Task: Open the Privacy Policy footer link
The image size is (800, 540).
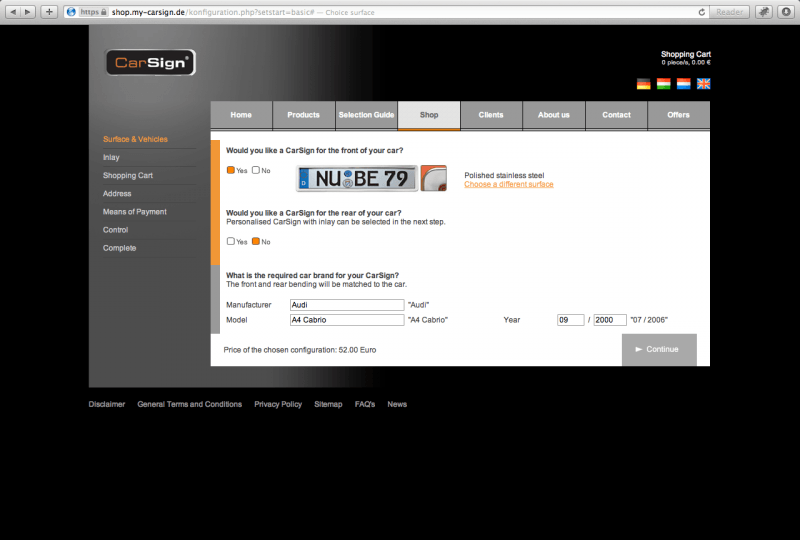Action: [x=278, y=404]
